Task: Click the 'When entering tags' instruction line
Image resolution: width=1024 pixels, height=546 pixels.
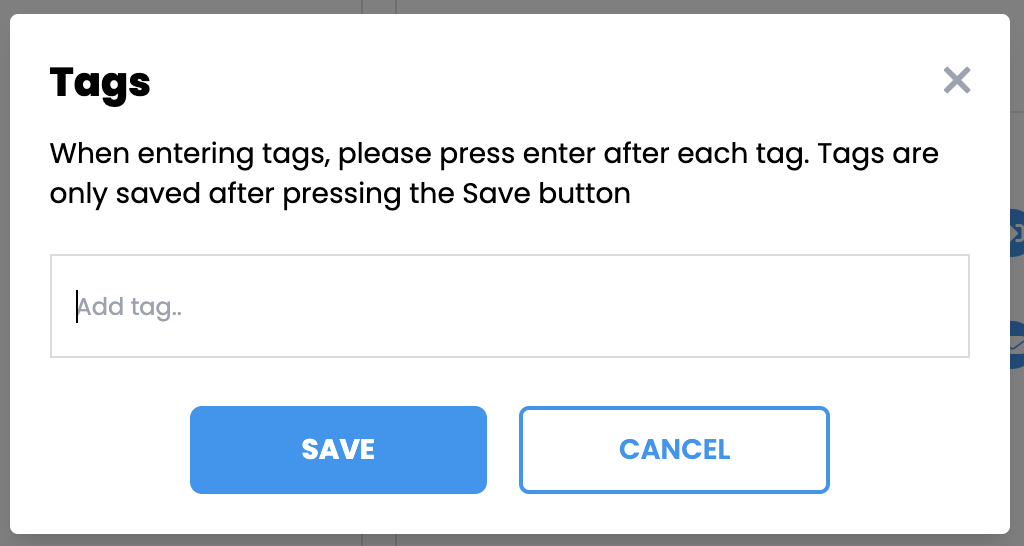Action: coord(494,155)
